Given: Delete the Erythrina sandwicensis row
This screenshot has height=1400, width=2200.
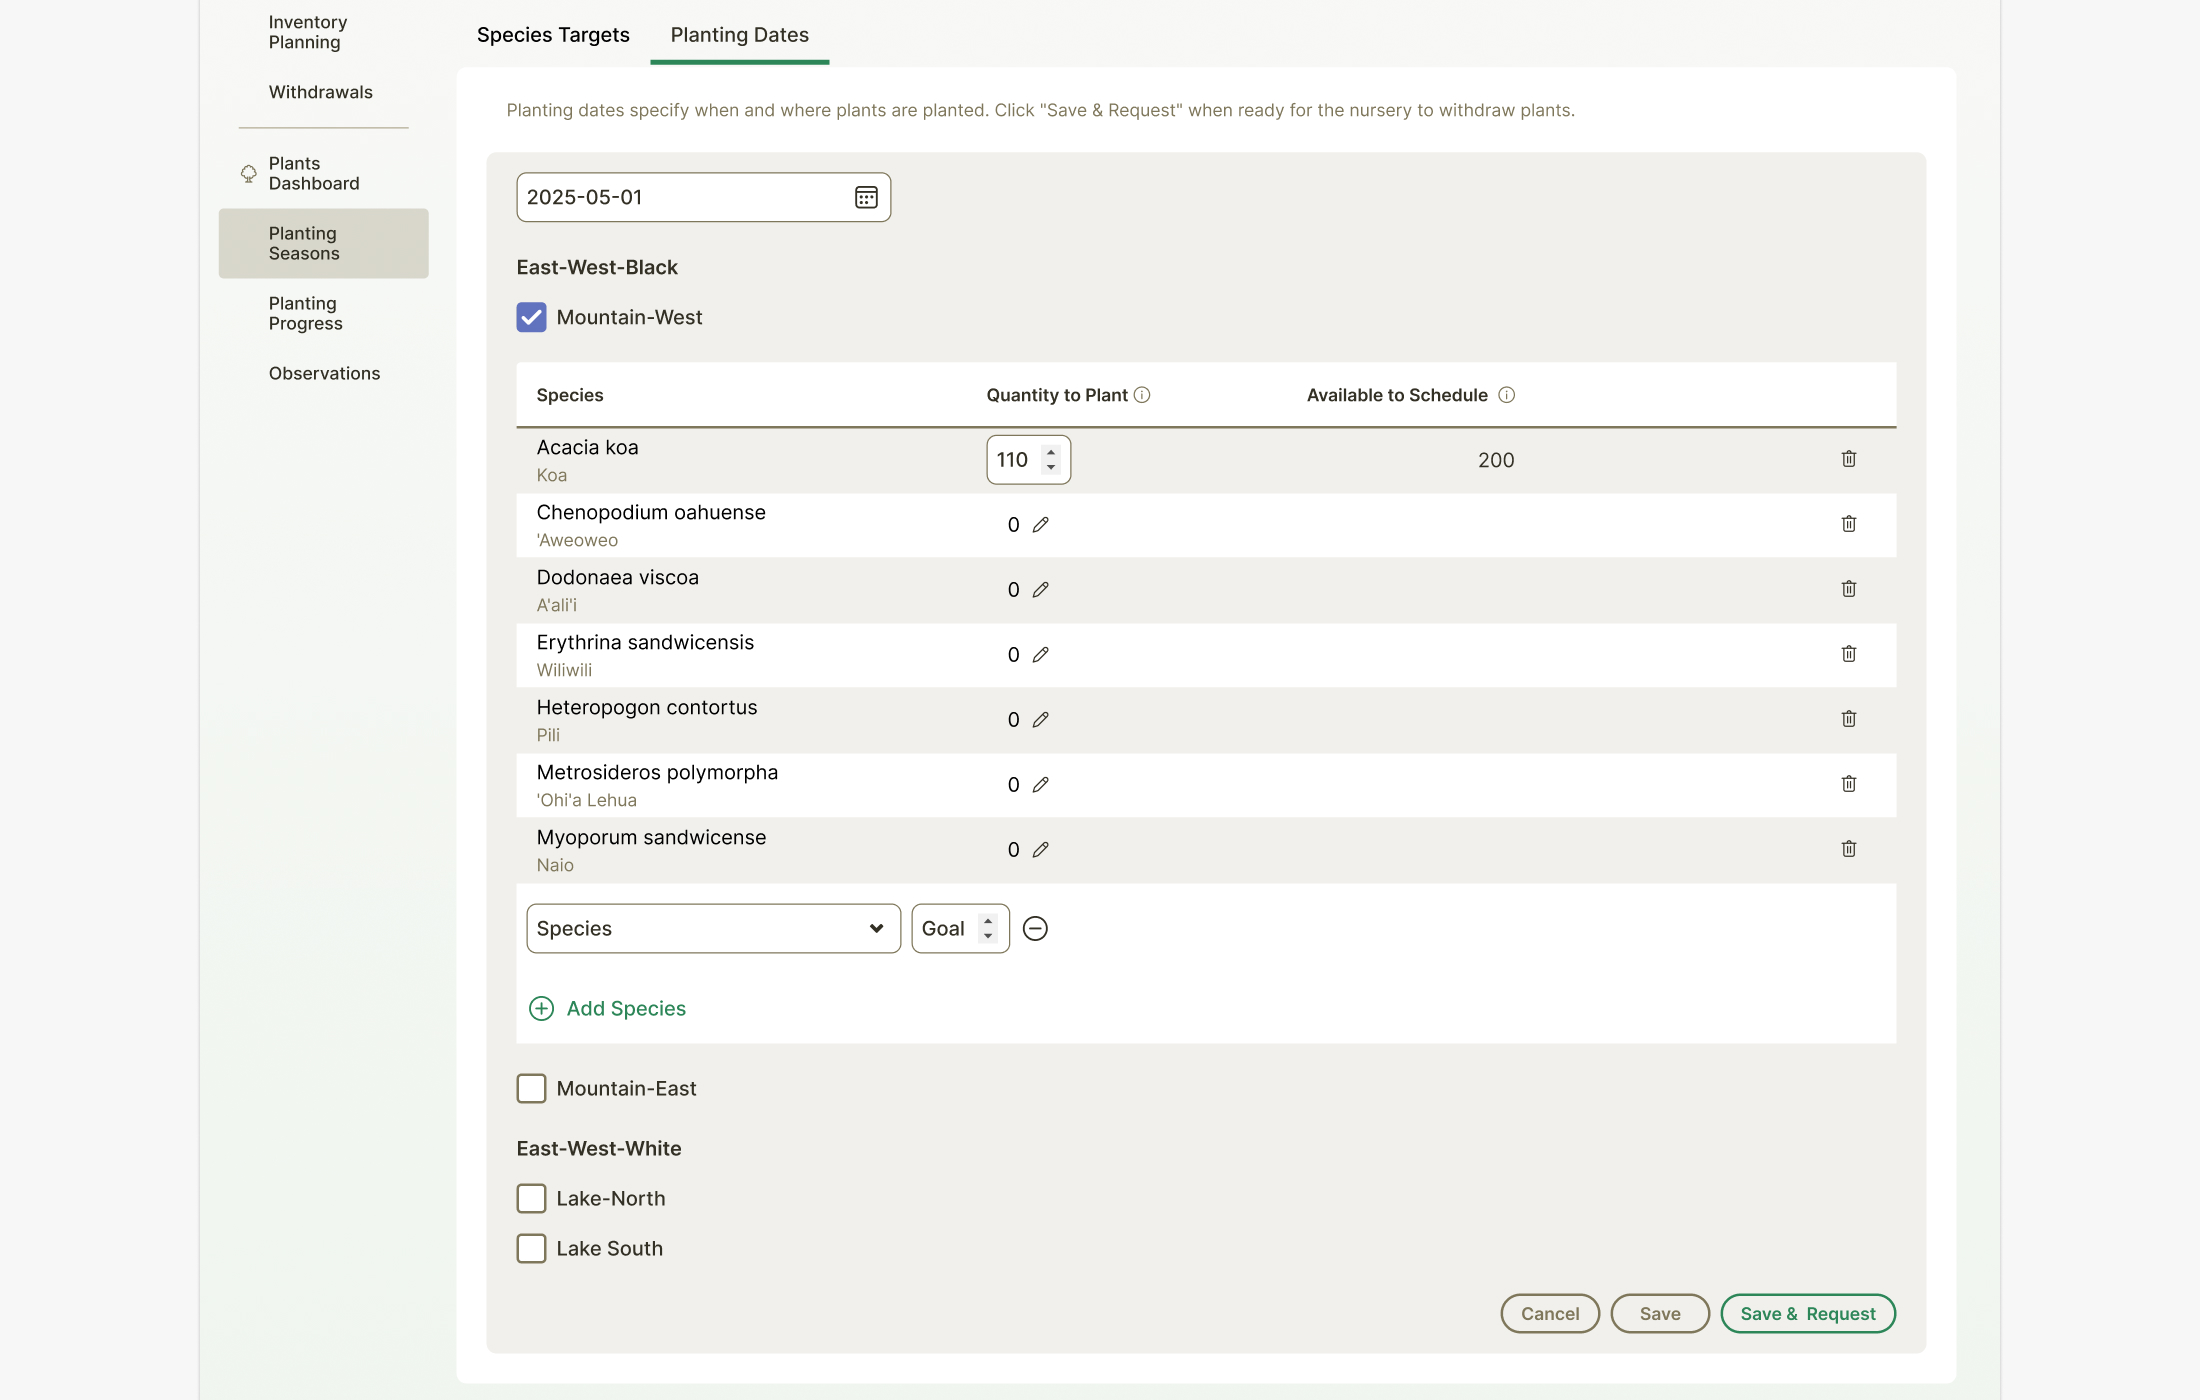Looking at the screenshot, I should [1848, 654].
